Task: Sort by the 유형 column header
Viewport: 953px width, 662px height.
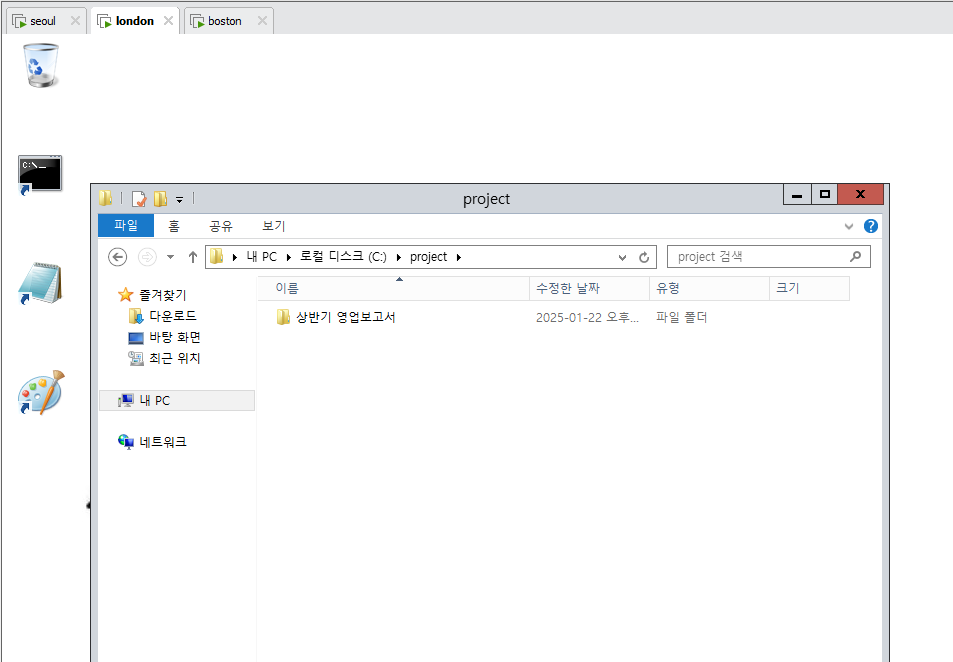Action: click(709, 289)
